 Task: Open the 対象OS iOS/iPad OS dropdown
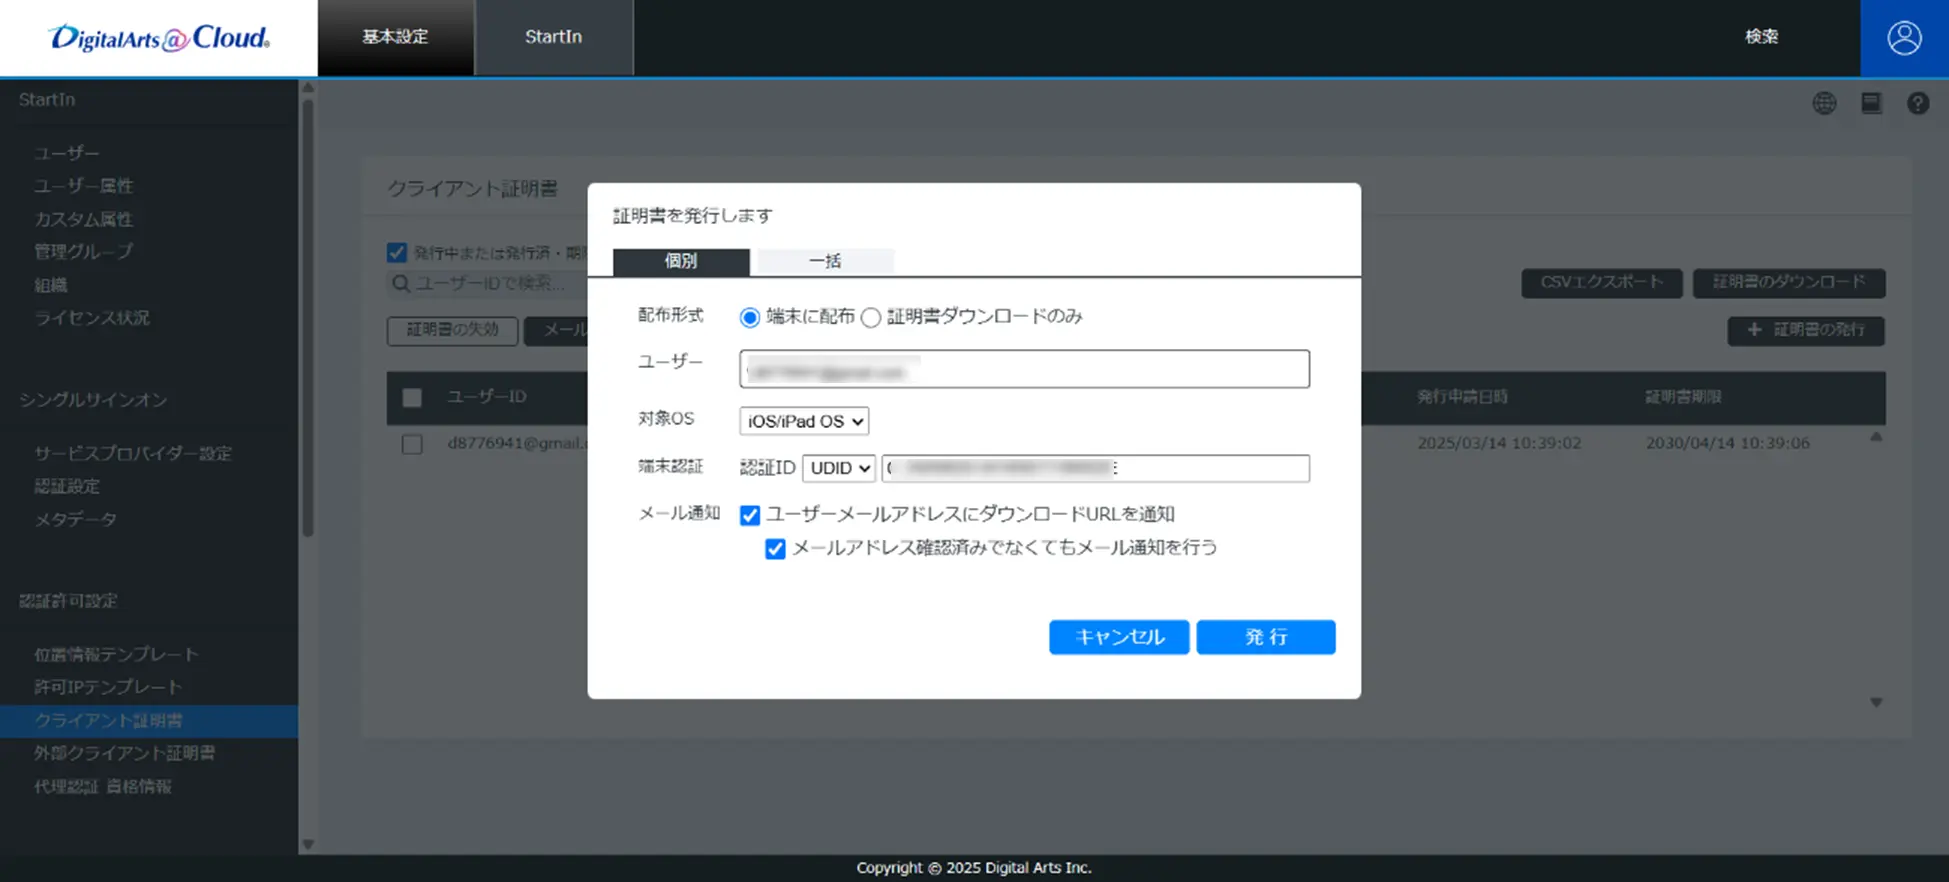tap(804, 421)
